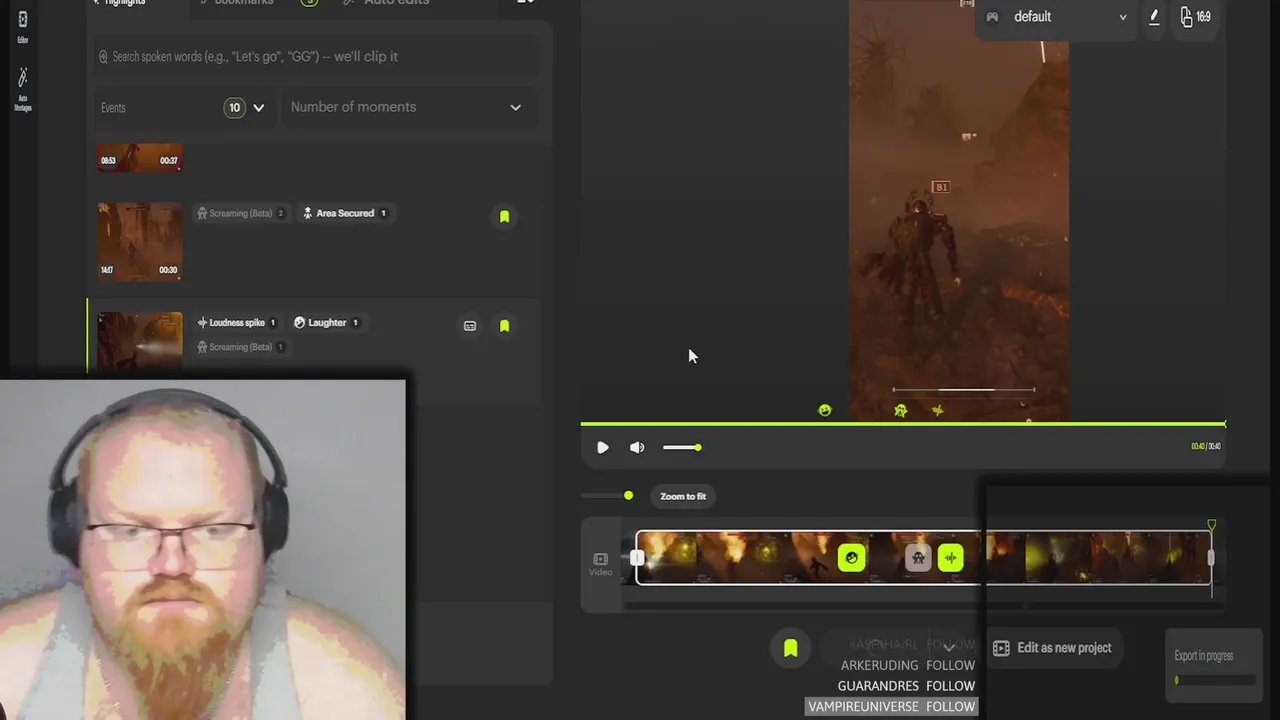The width and height of the screenshot is (1280, 720).
Task: Select the Loudness spike tag
Action: point(238,323)
